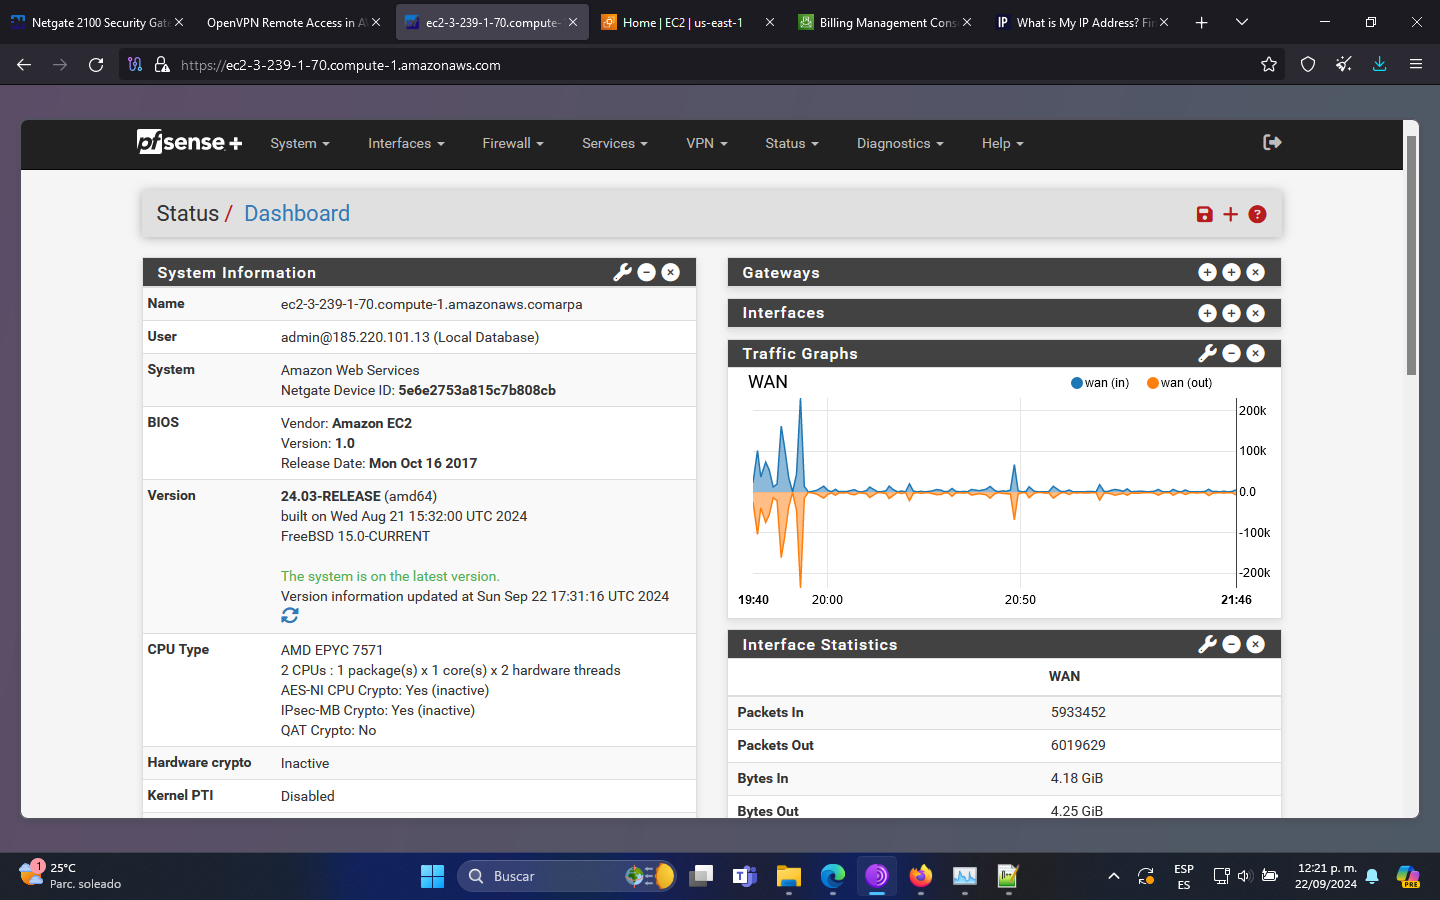The width and height of the screenshot is (1440, 900).
Task: Open the Help dropdown menu
Action: click(1003, 143)
